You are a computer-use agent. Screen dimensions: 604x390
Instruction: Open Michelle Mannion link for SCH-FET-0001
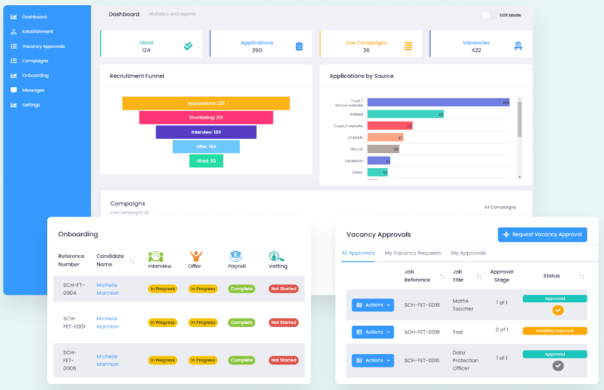pyautogui.click(x=107, y=323)
